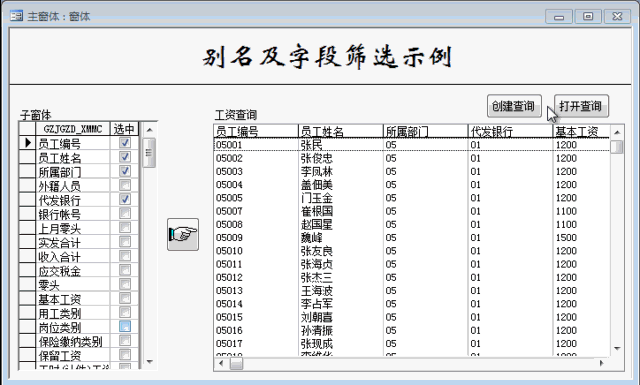640x385 pixels.
Task: Check the 收入合计 checkbox
Action: click(125, 256)
